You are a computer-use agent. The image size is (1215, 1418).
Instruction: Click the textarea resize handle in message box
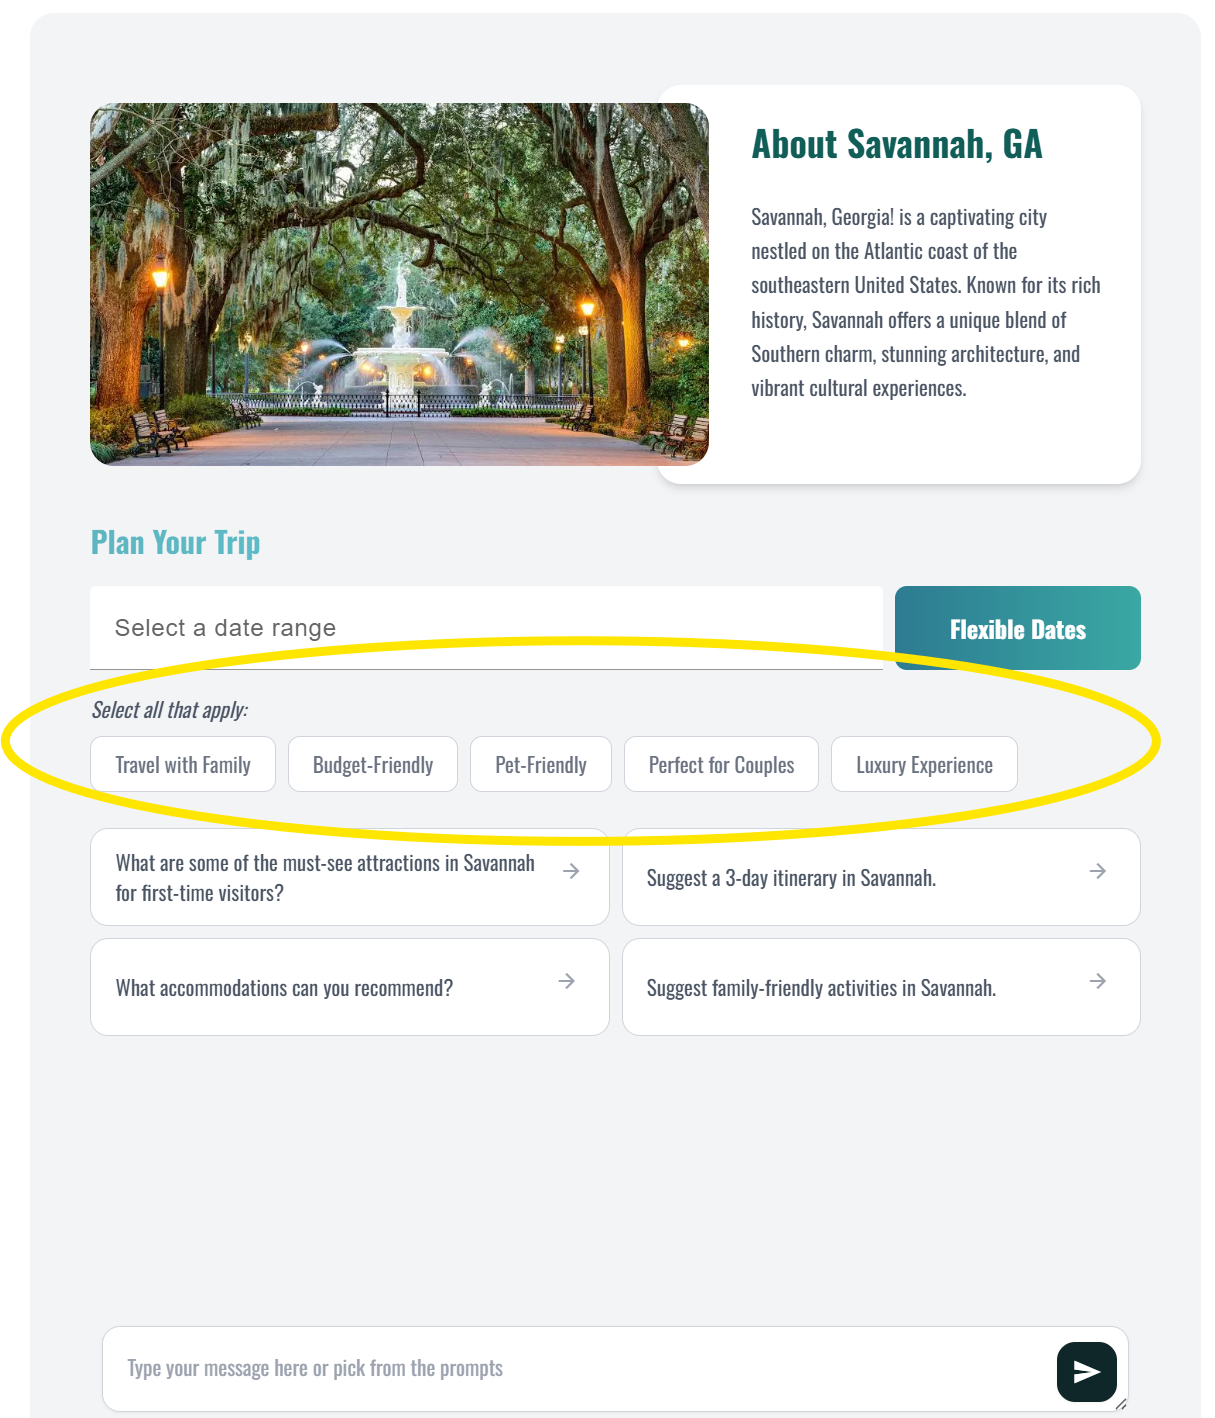pos(1121,1404)
